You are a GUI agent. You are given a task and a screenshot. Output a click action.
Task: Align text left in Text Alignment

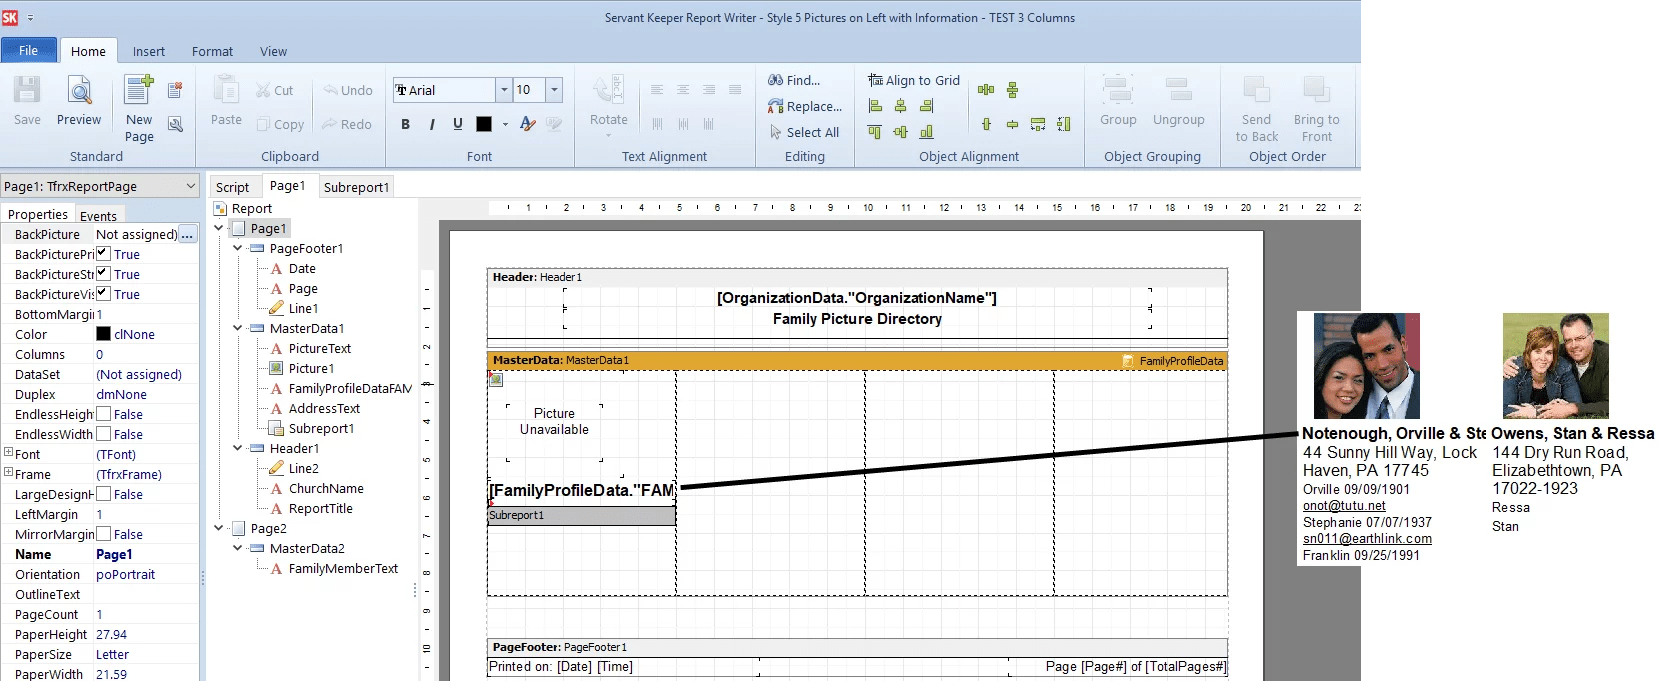pyautogui.click(x=657, y=90)
